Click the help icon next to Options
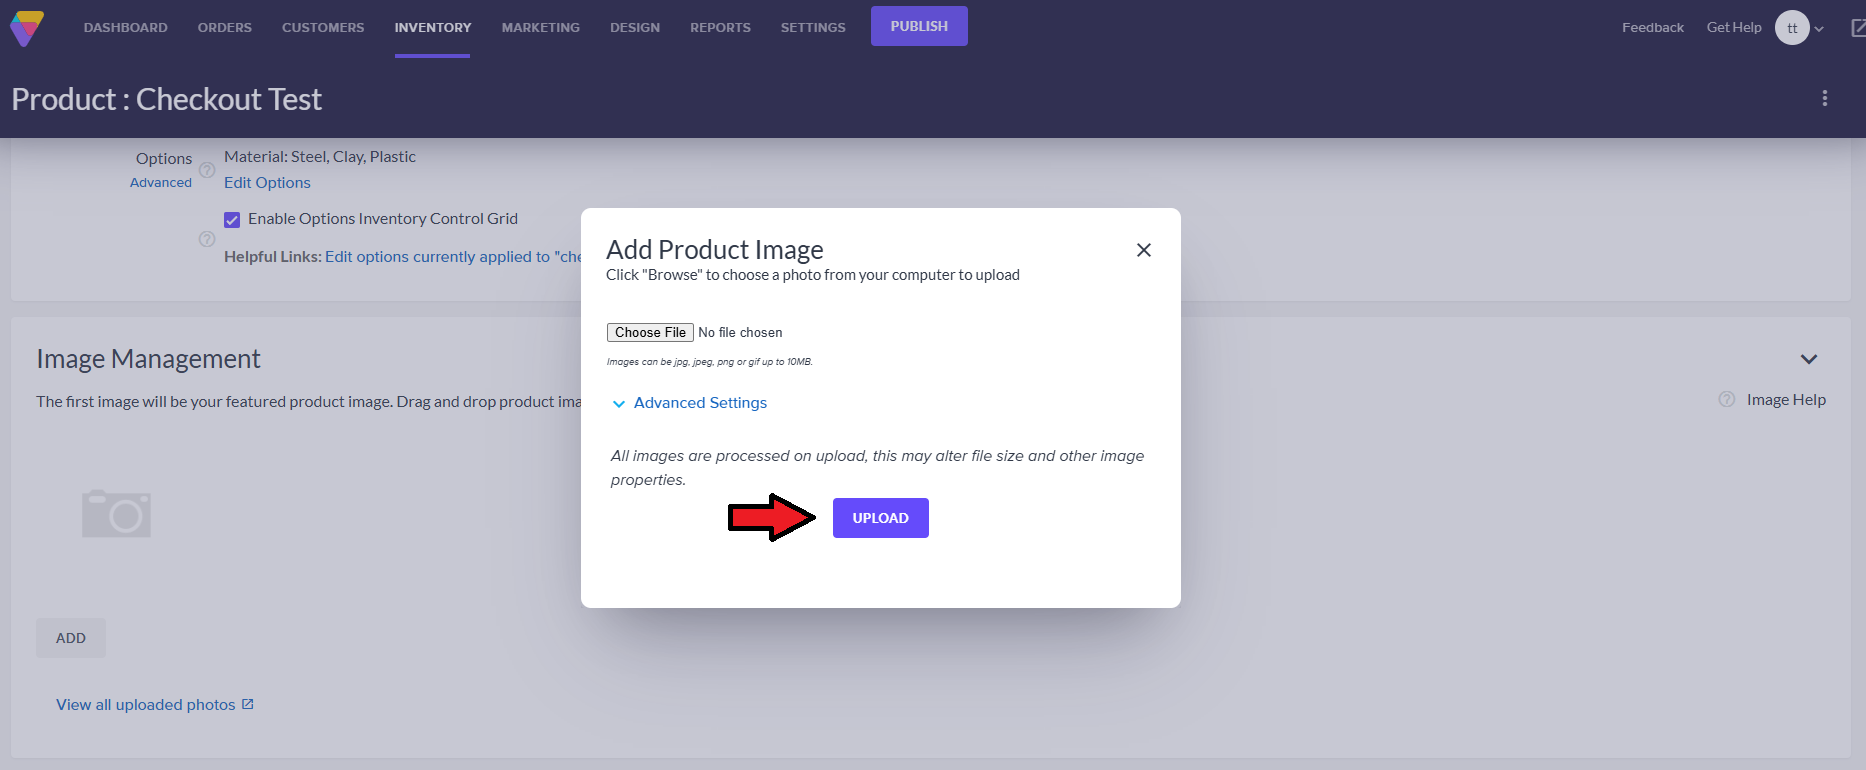 coord(207,170)
